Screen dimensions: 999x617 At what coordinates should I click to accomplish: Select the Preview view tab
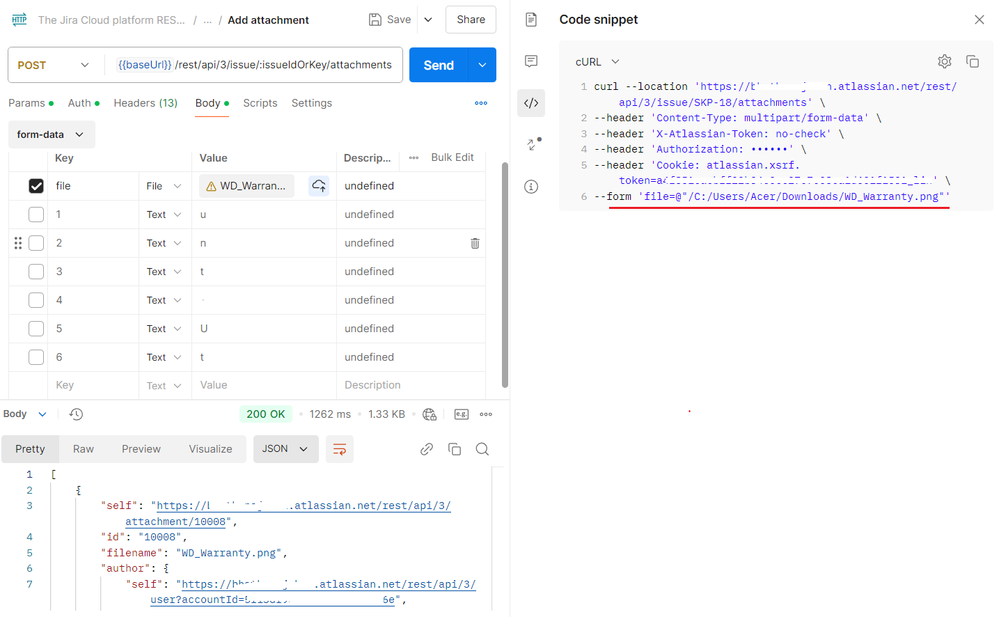[x=141, y=449]
